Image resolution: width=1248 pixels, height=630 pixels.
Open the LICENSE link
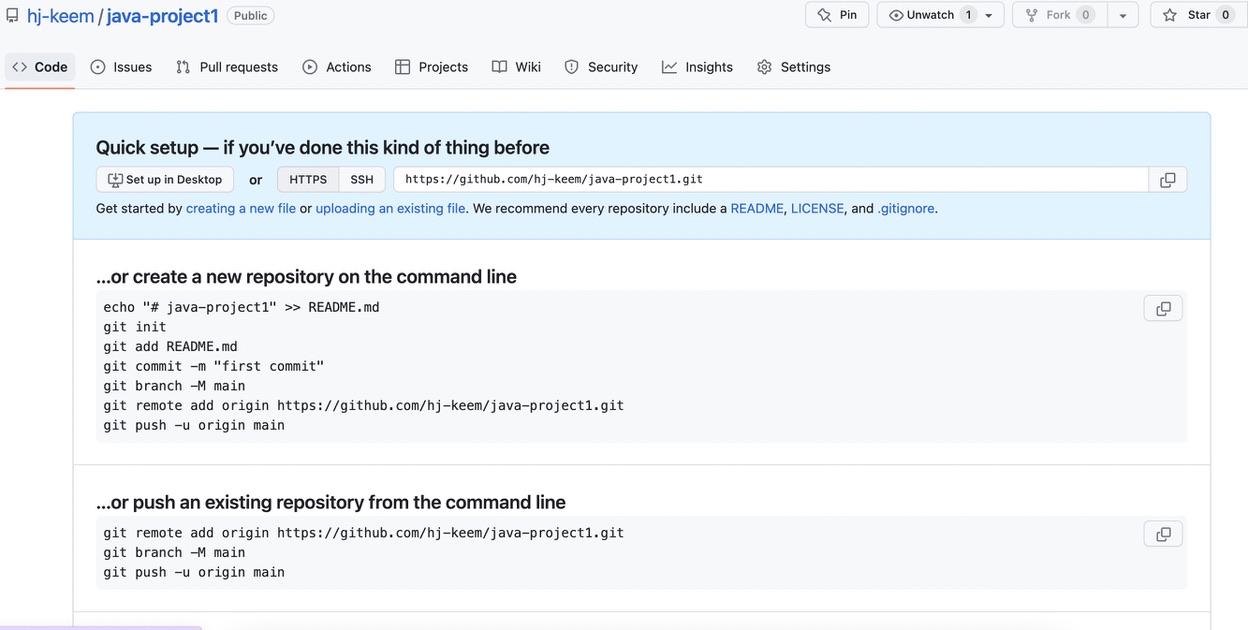point(817,209)
